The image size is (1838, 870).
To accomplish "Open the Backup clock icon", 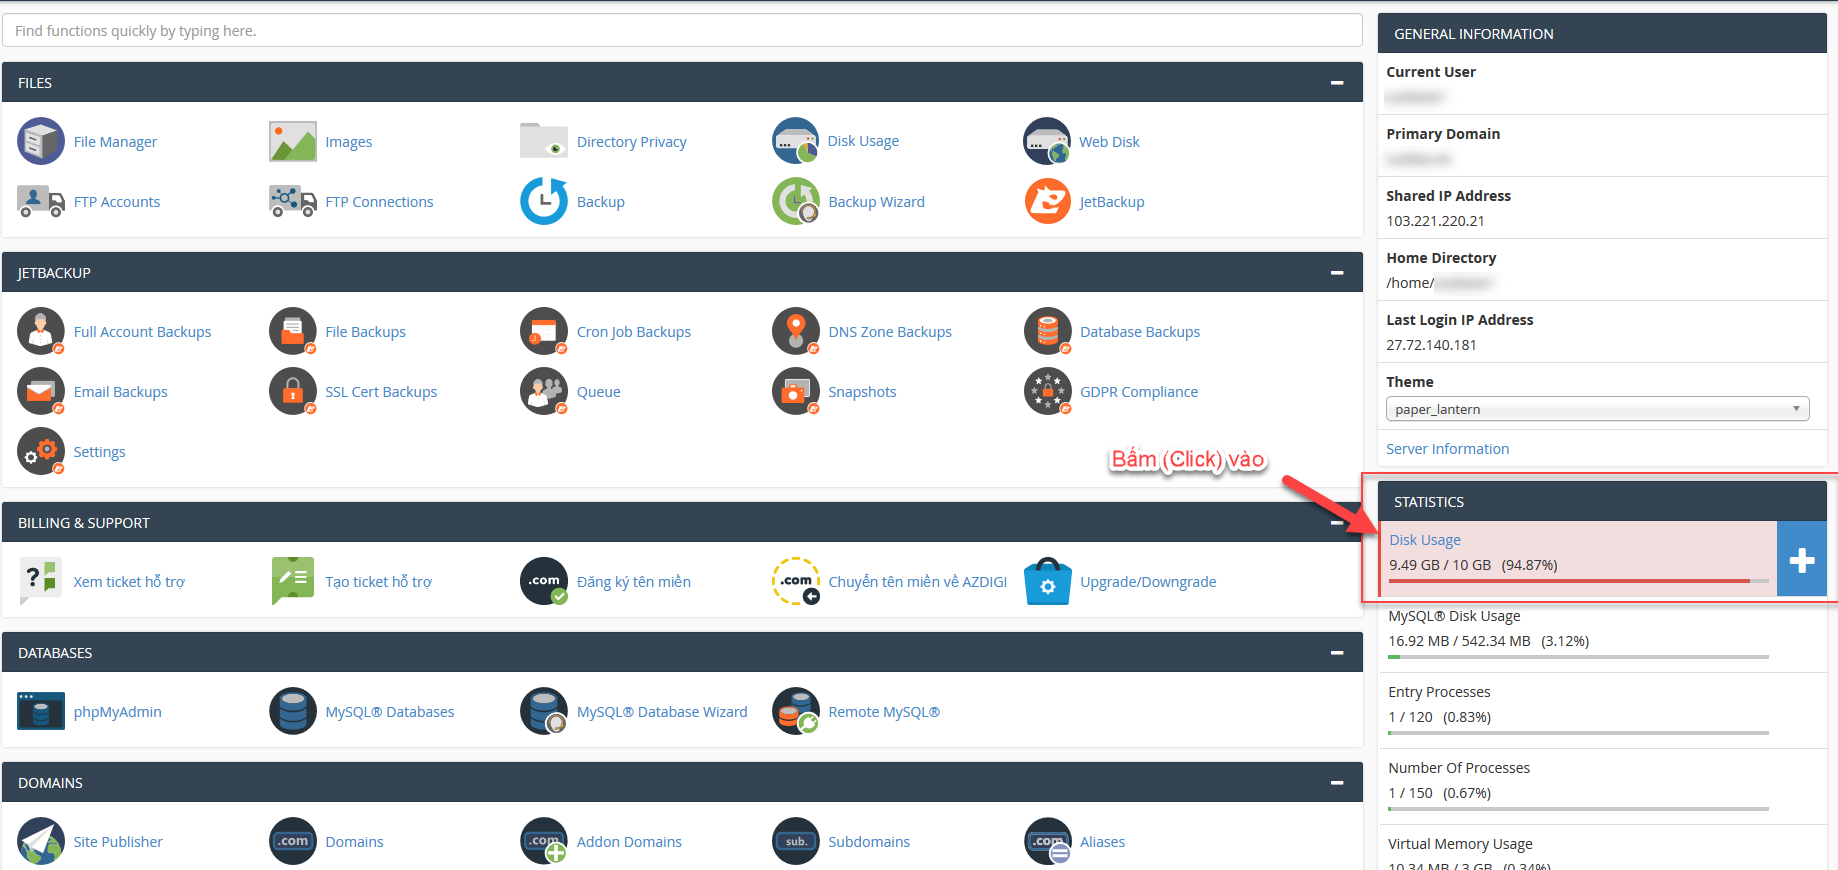I will point(544,201).
